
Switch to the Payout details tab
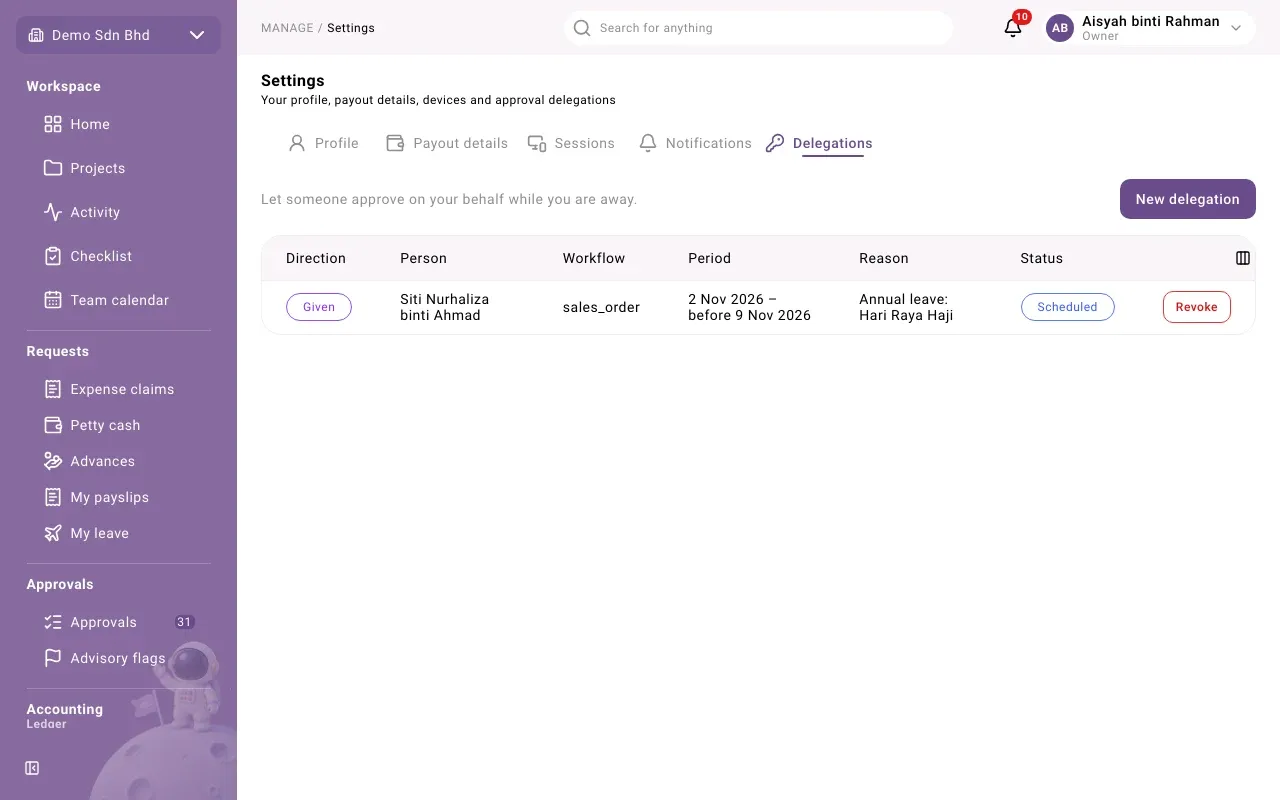point(447,143)
